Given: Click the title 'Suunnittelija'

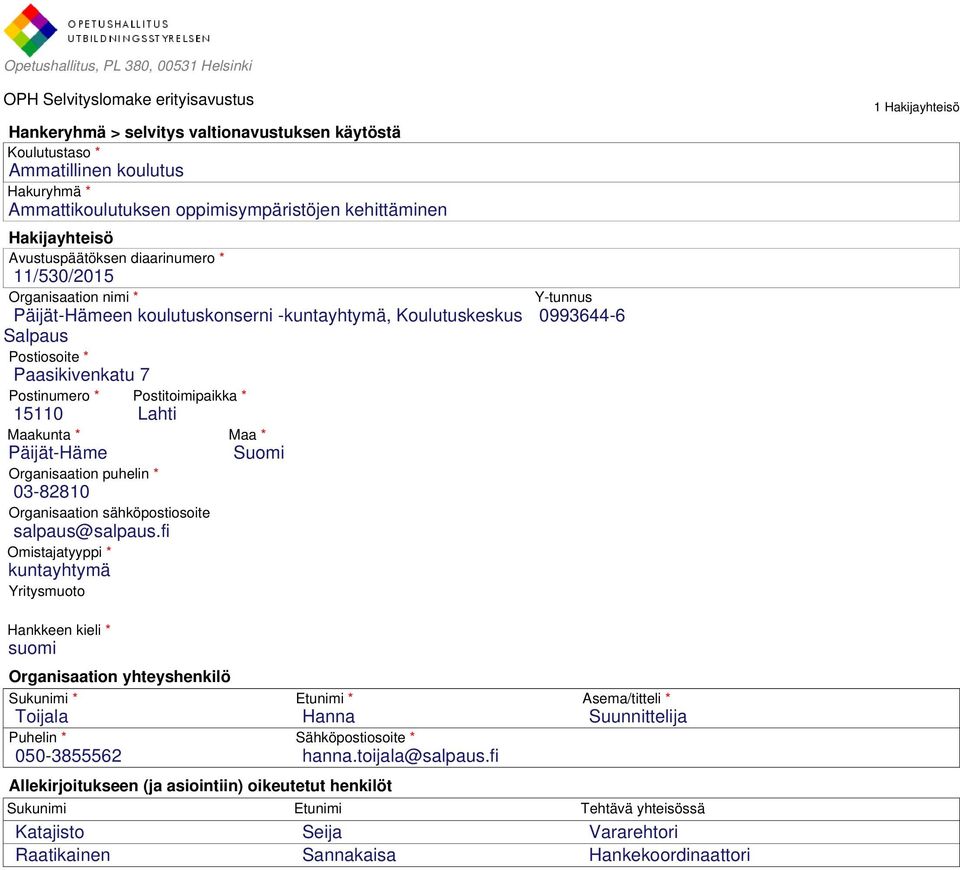Looking at the screenshot, I should 637,716.
